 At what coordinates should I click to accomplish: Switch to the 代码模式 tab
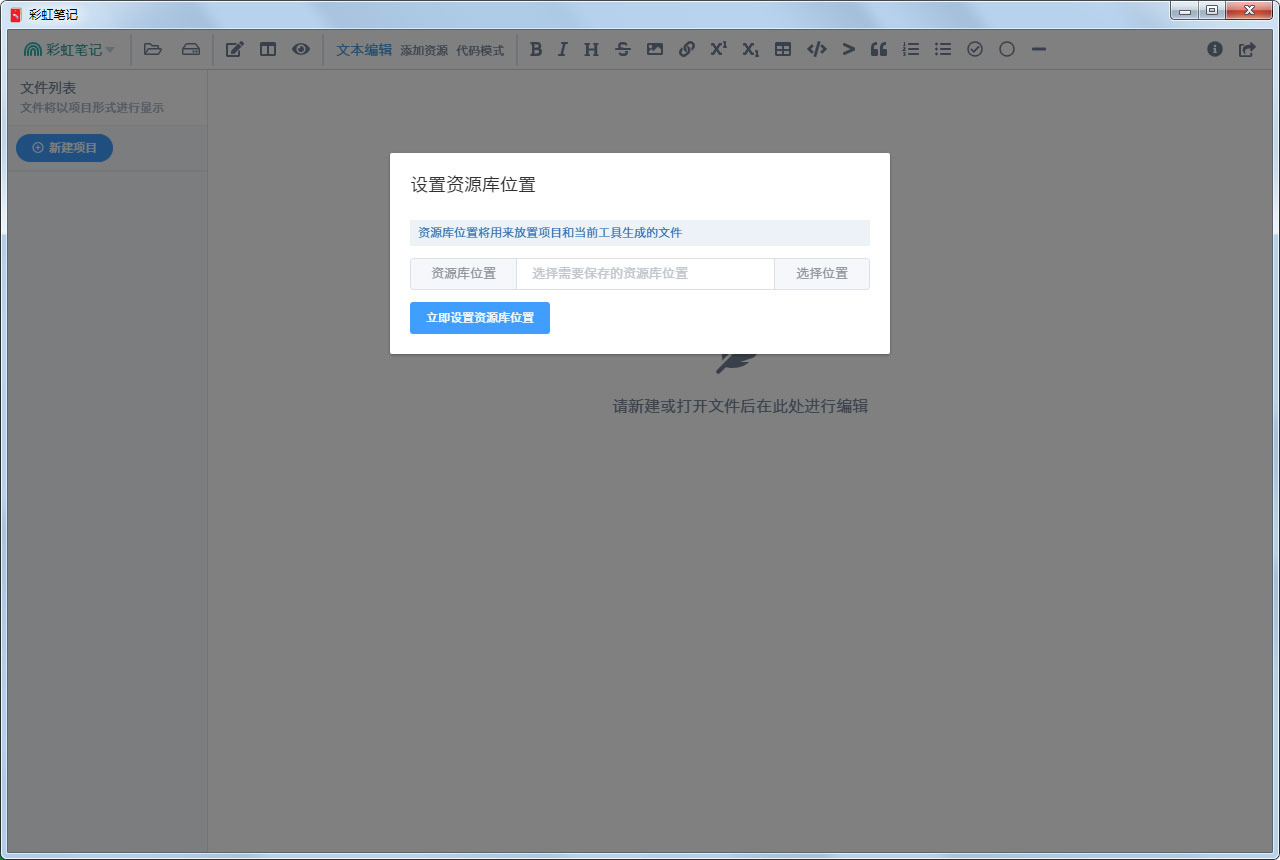pos(480,50)
